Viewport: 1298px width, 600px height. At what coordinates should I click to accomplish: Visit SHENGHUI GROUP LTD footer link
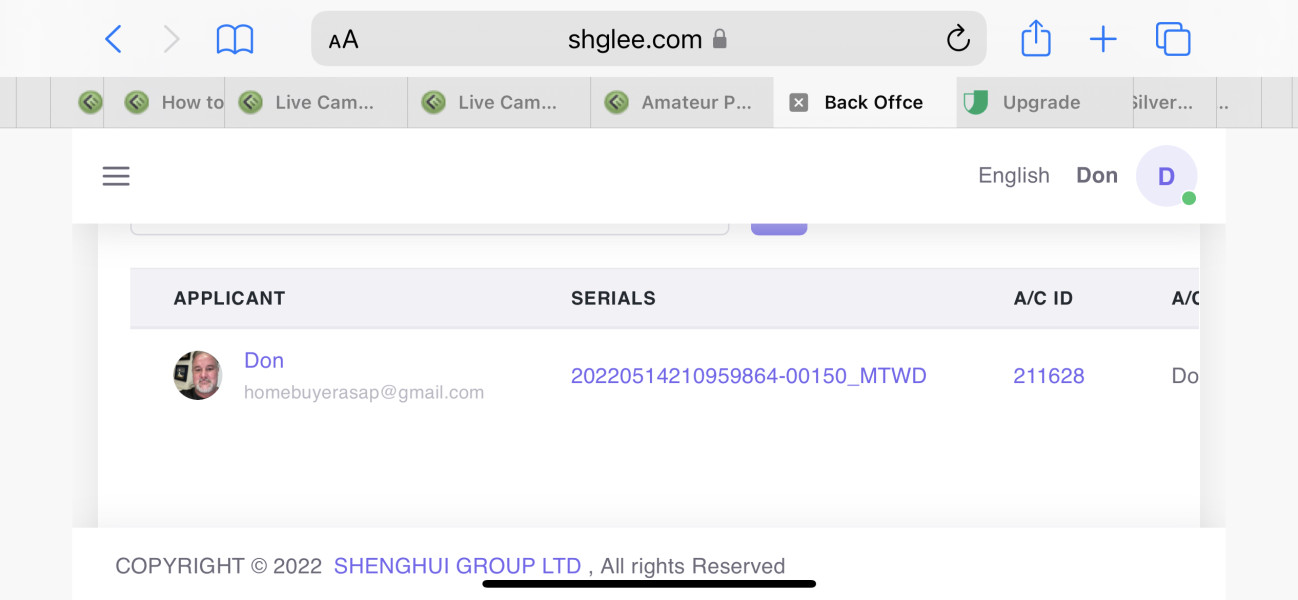[457, 566]
